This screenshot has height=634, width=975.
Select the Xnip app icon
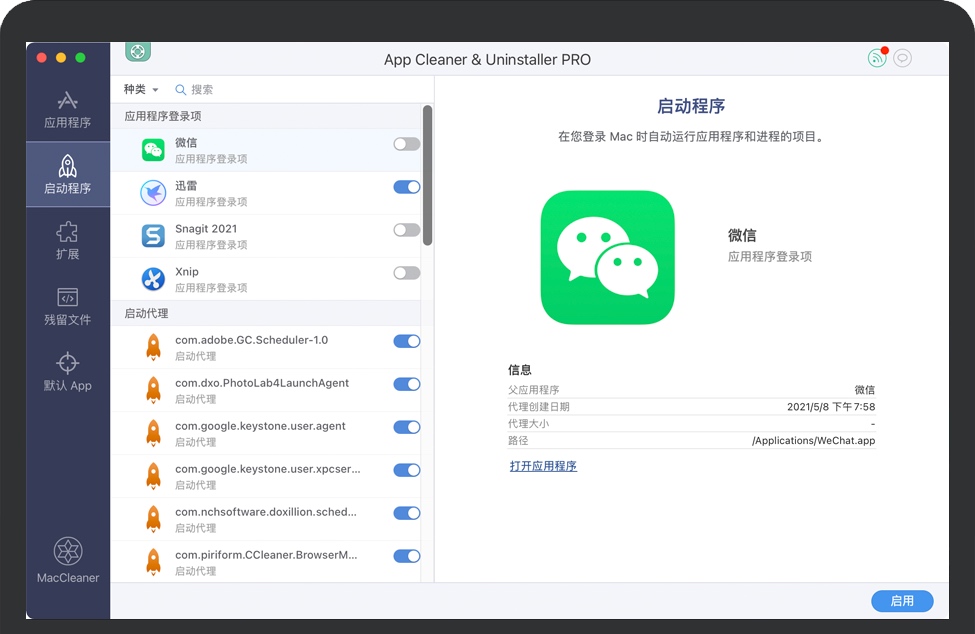pyautogui.click(x=153, y=279)
